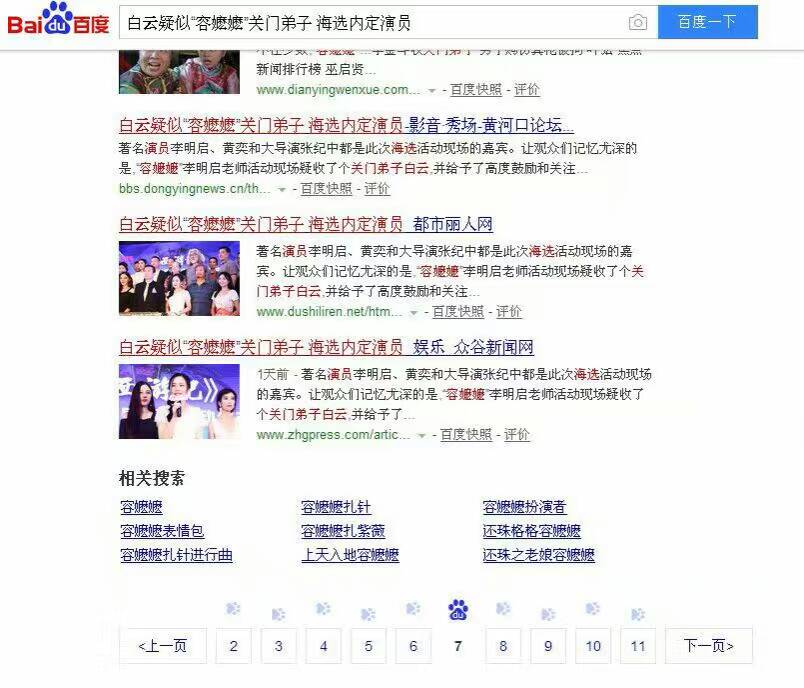This screenshot has height=688, width=804.
Task: Select related search 上天入地容嬷嬷
Action: tap(350, 555)
